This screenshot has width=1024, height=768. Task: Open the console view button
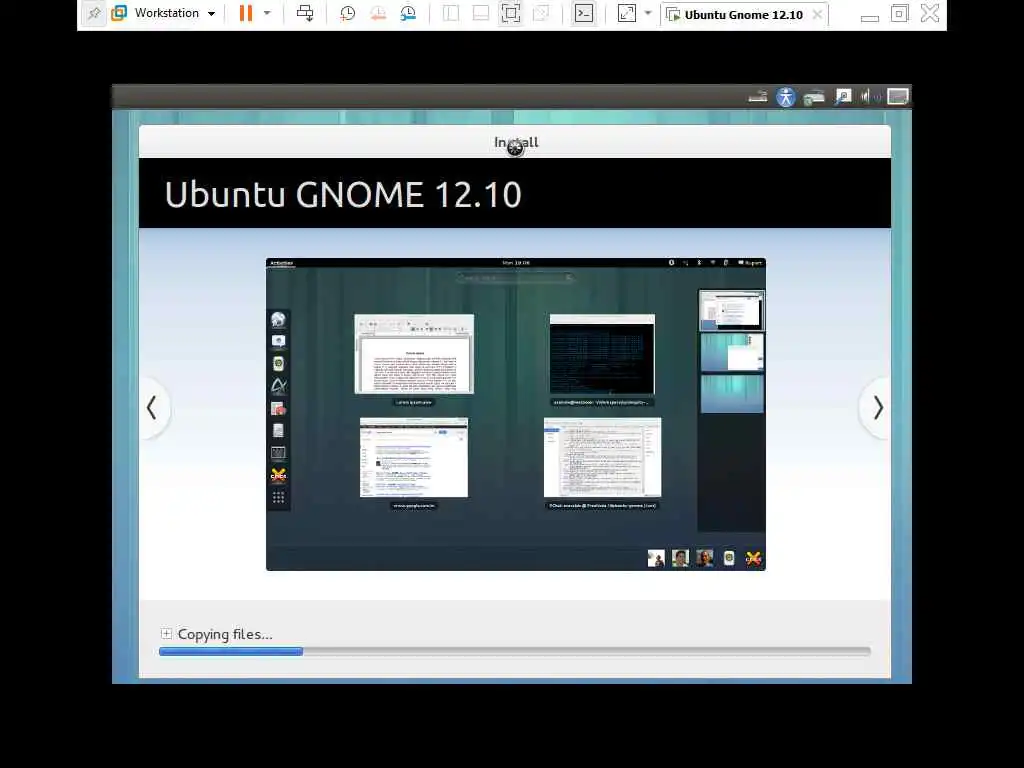584,13
